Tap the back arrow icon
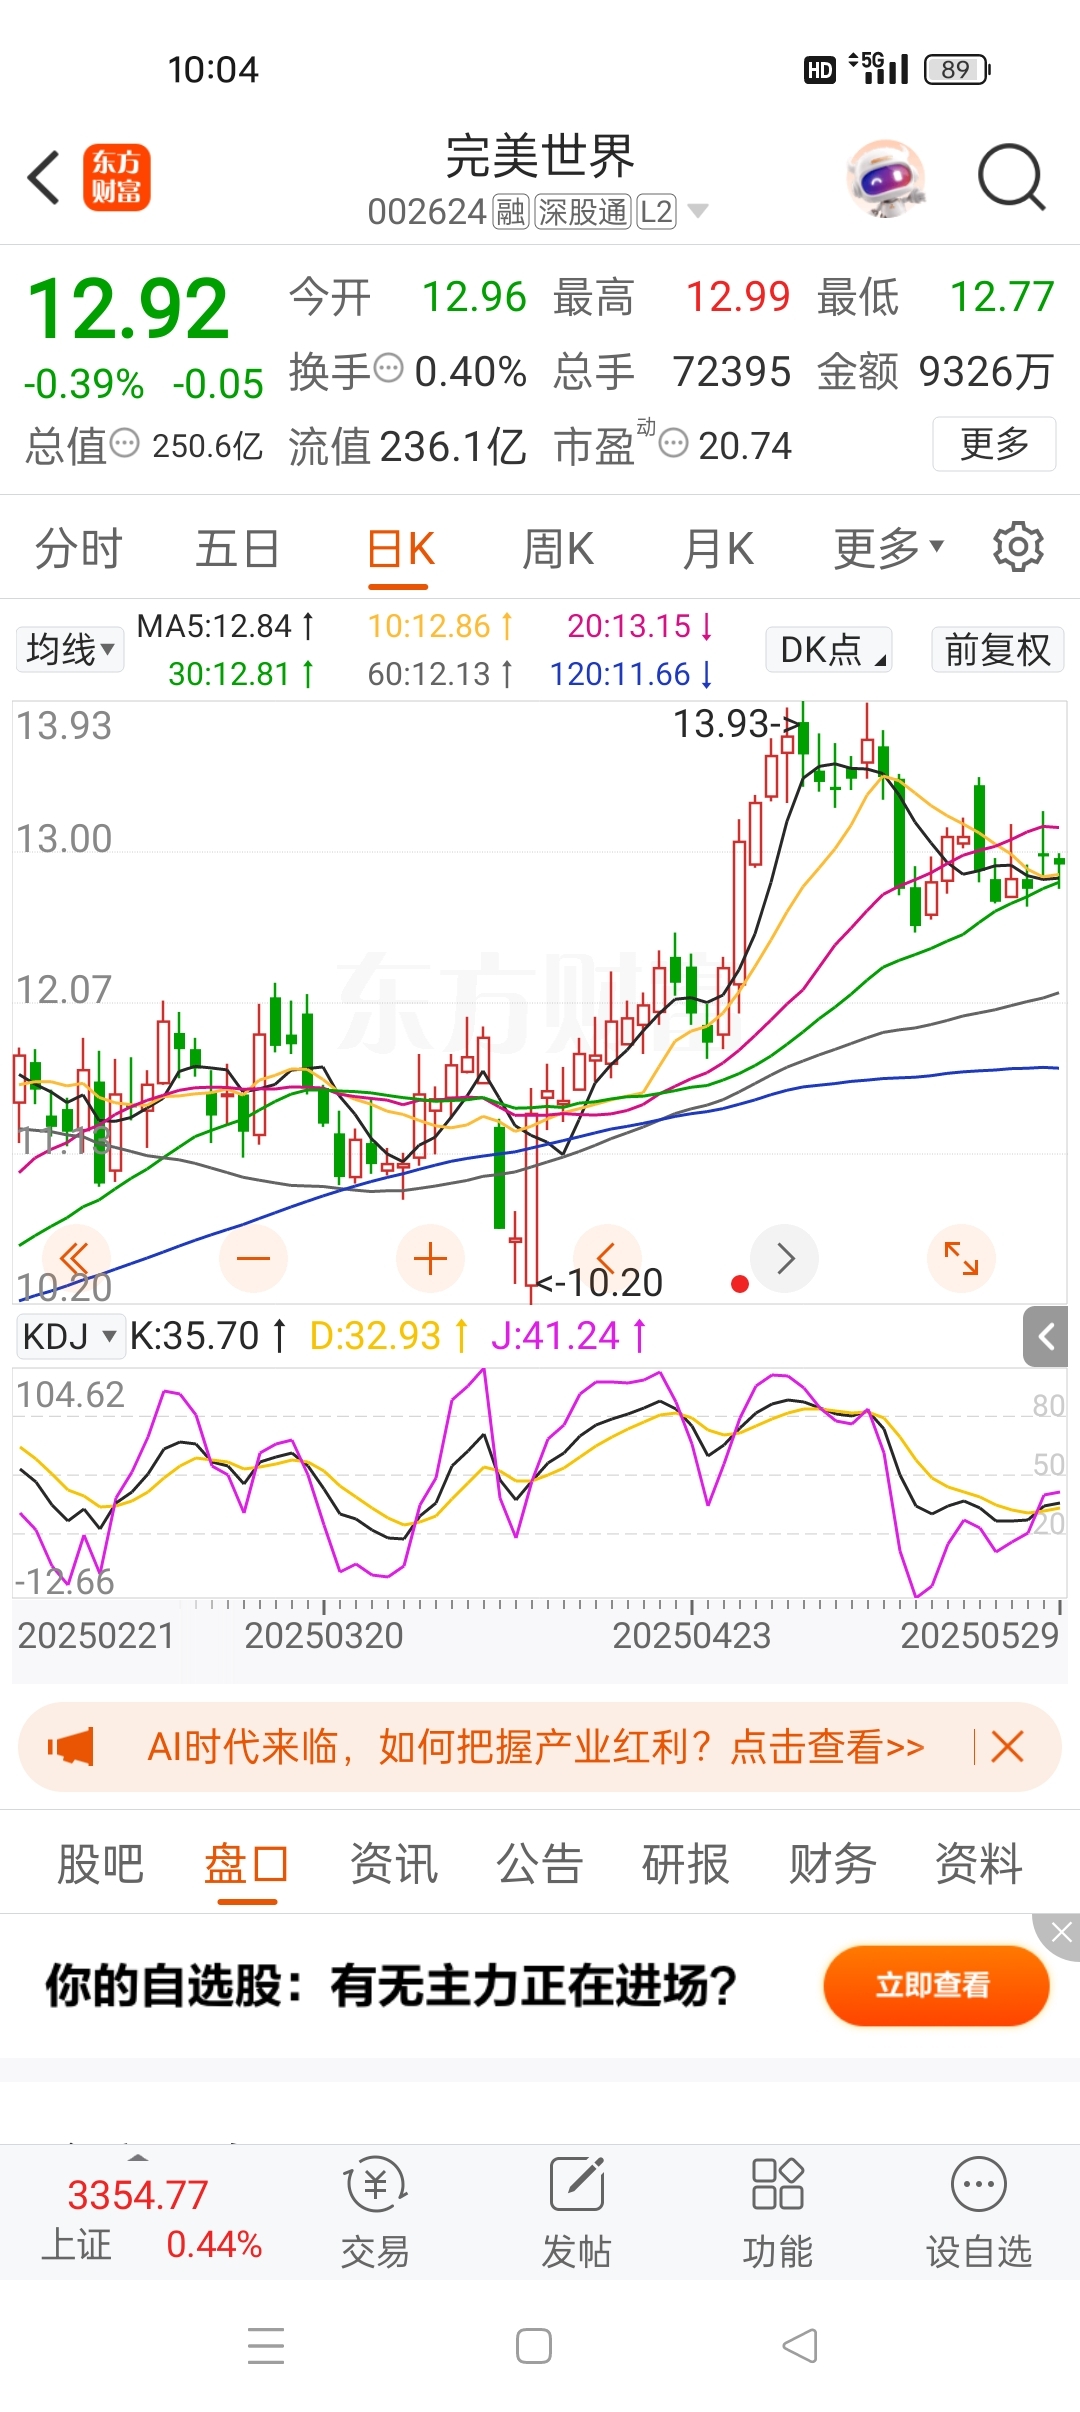This screenshot has height=2412, width=1080. [x=44, y=178]
